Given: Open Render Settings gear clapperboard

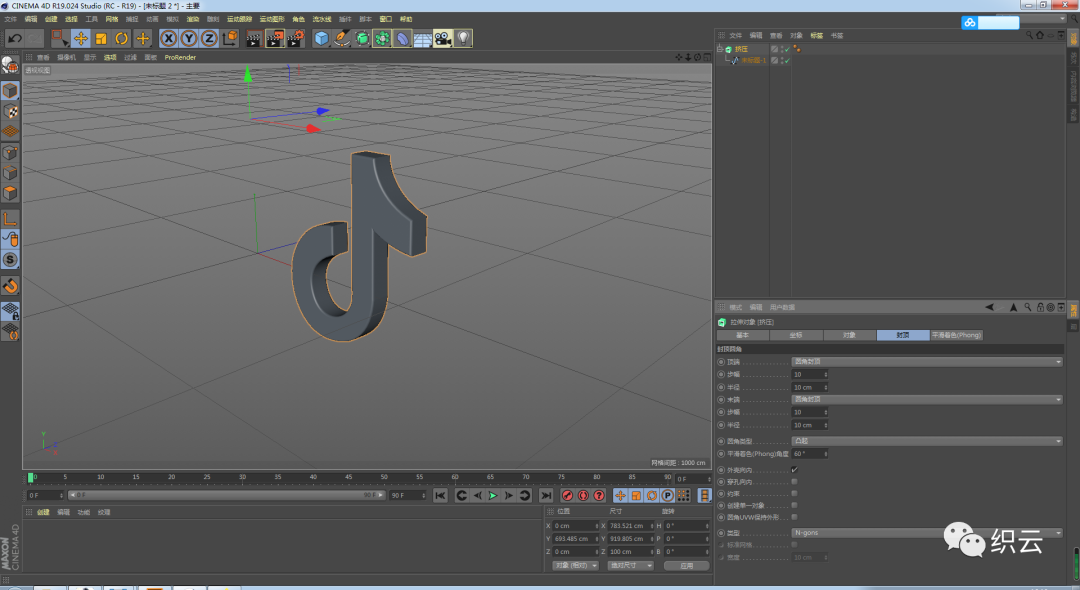Looking at the screenshot, I should tap(295, 39).
